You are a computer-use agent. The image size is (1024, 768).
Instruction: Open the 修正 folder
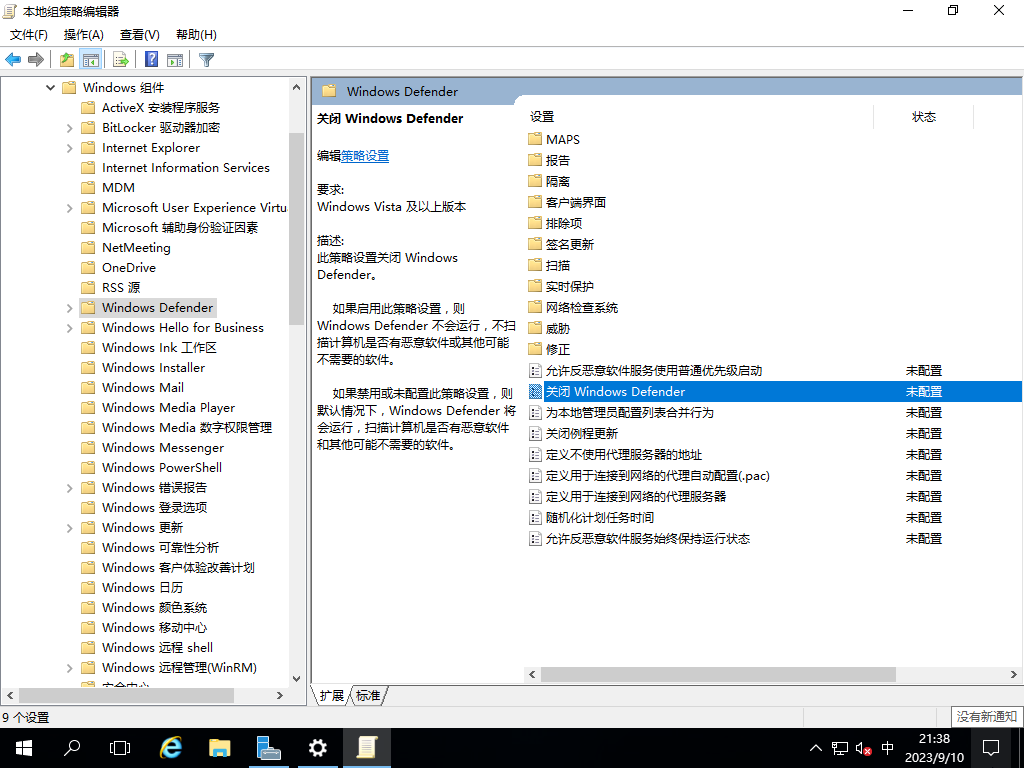(549, 349)
